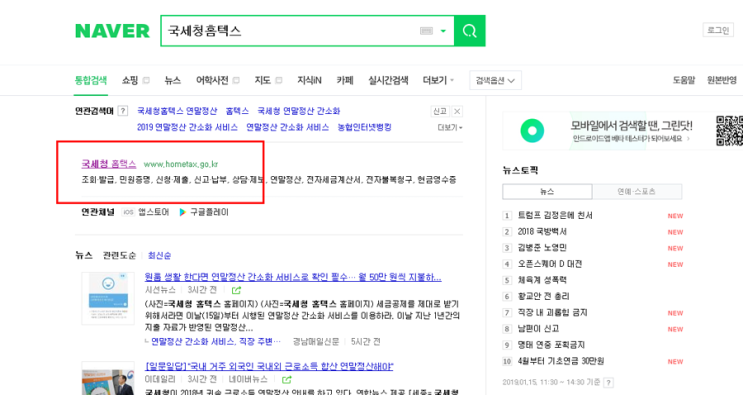Open the 국세청 홈택스 site link
The height and width of the screenshot is (395, 743).
pyautogui.click(x=109, y=164)
